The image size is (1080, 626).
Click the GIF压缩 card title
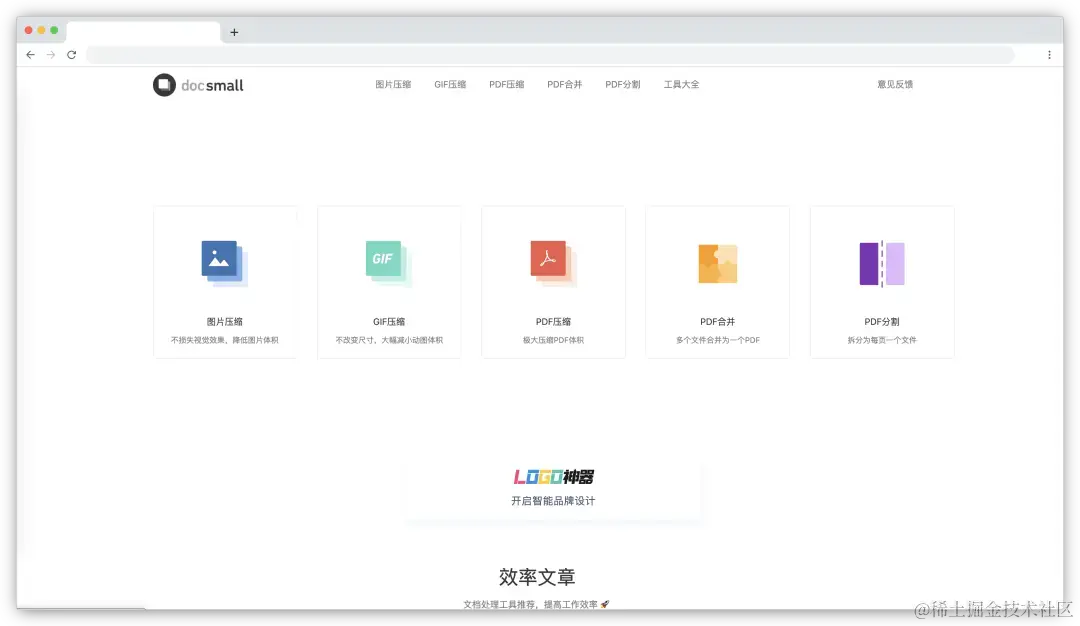pyautogui.click(x=388, y=322)
